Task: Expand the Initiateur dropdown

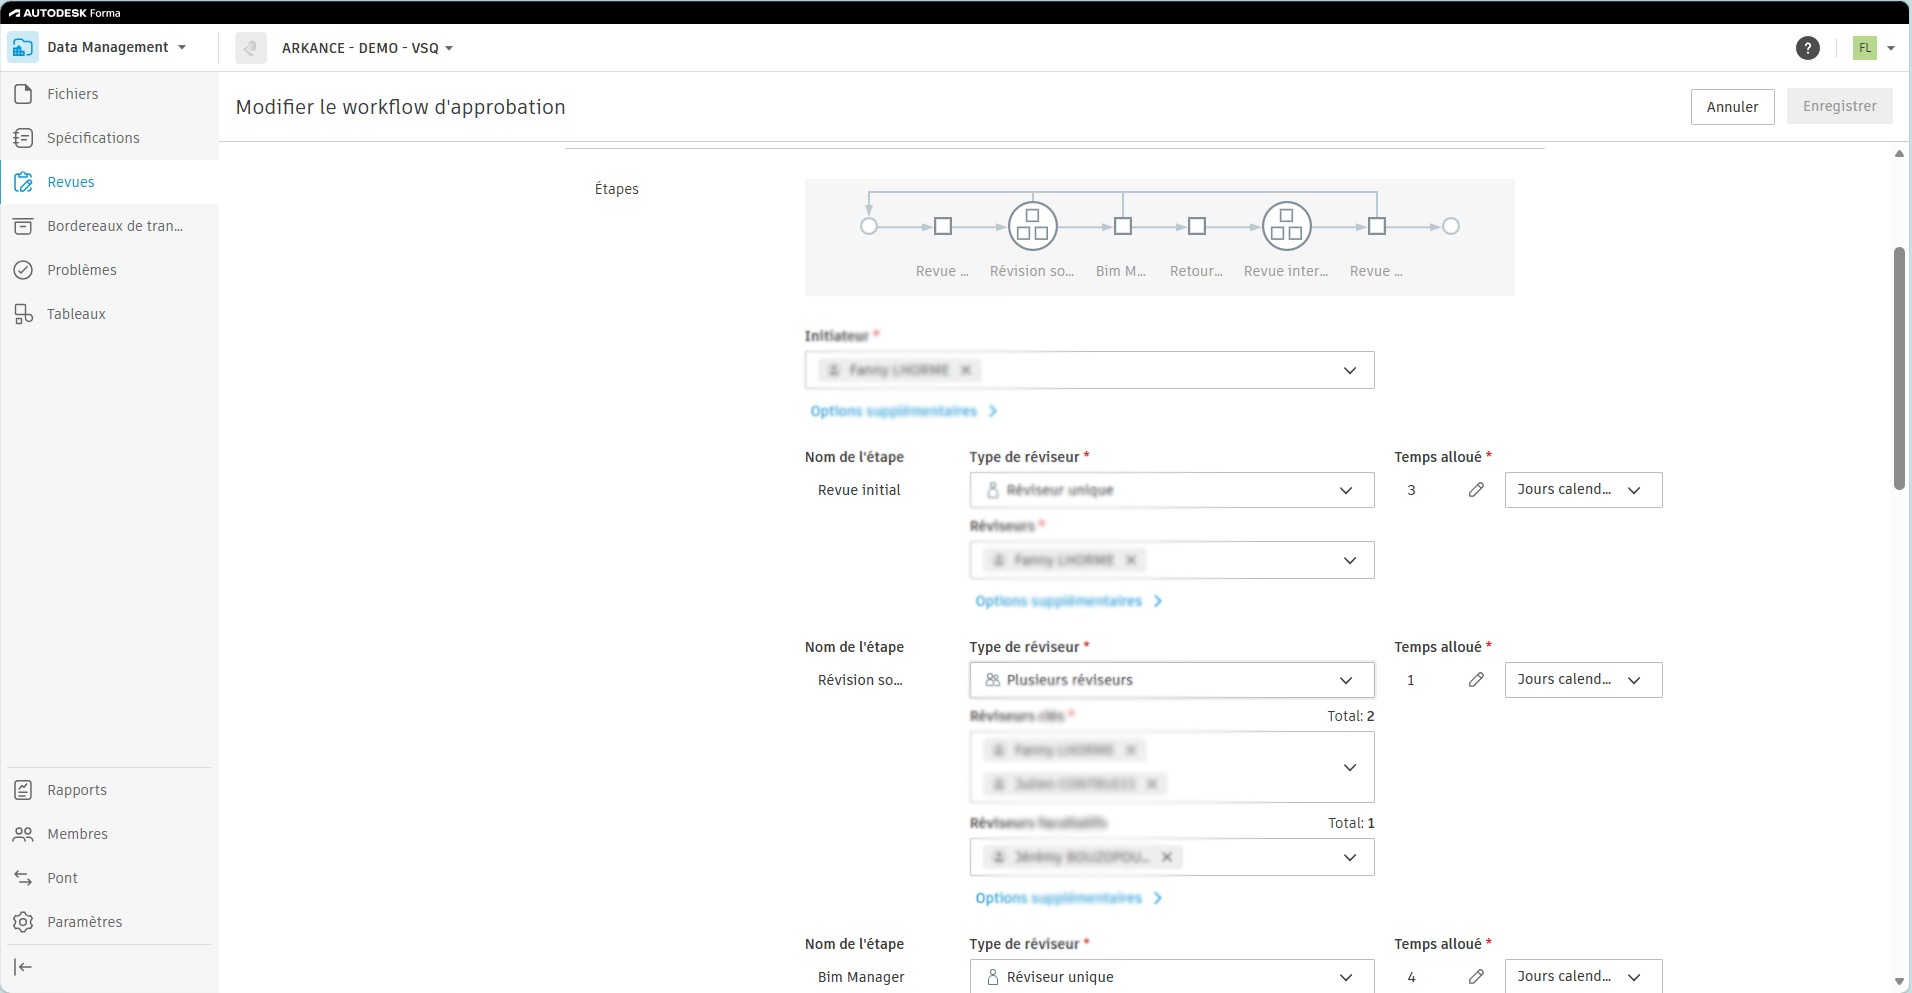Action: pyautogui.click(x=1350, y=371)
